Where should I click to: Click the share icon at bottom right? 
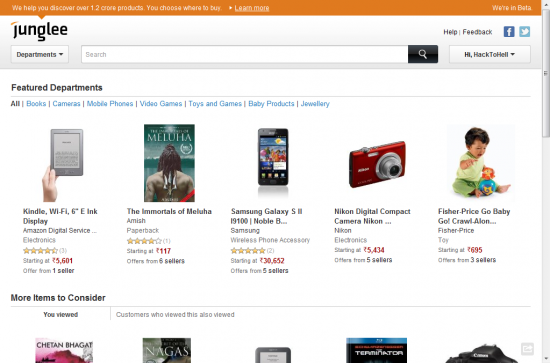pos(527,349)
